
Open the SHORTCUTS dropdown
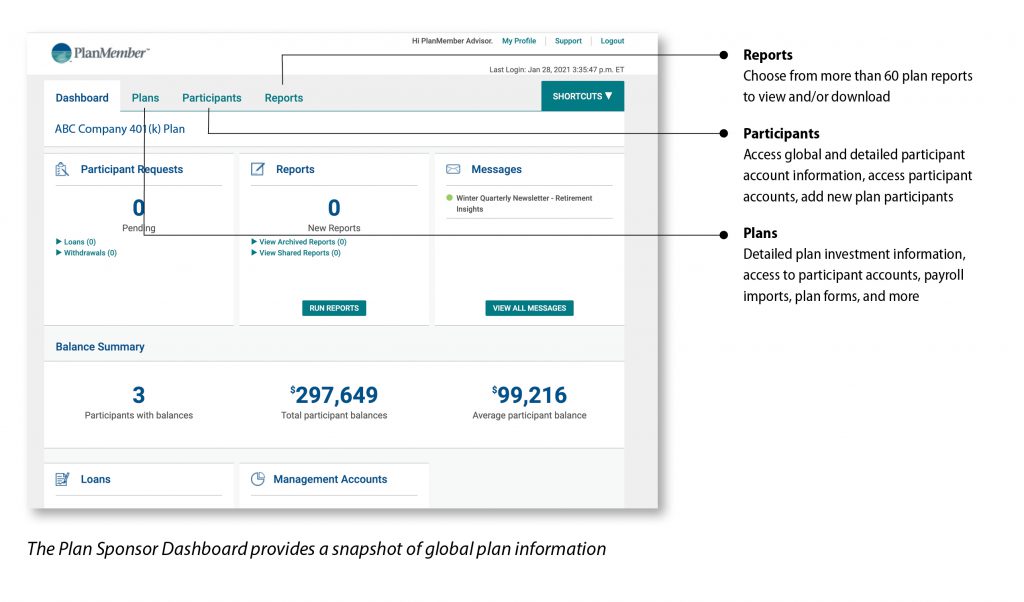[x=582, y=95]
